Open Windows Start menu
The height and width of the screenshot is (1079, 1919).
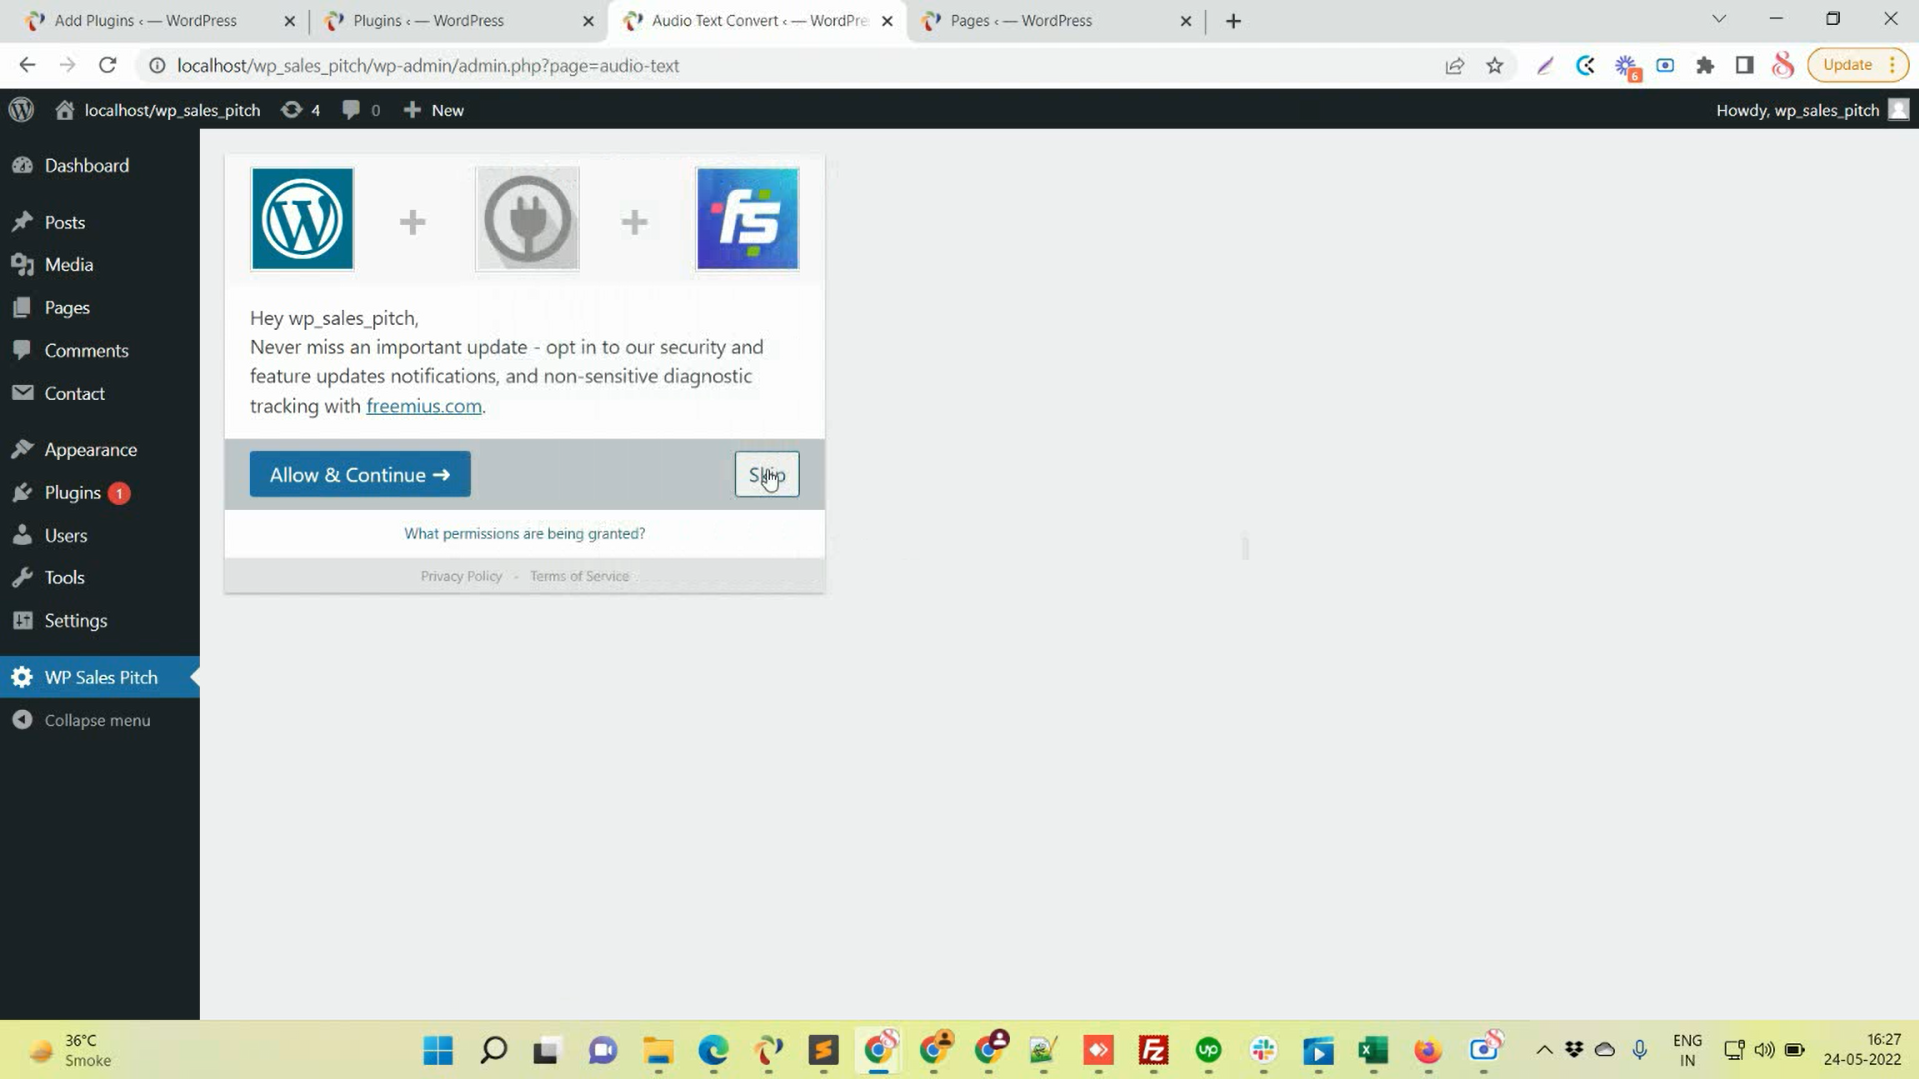(438, 1050)
